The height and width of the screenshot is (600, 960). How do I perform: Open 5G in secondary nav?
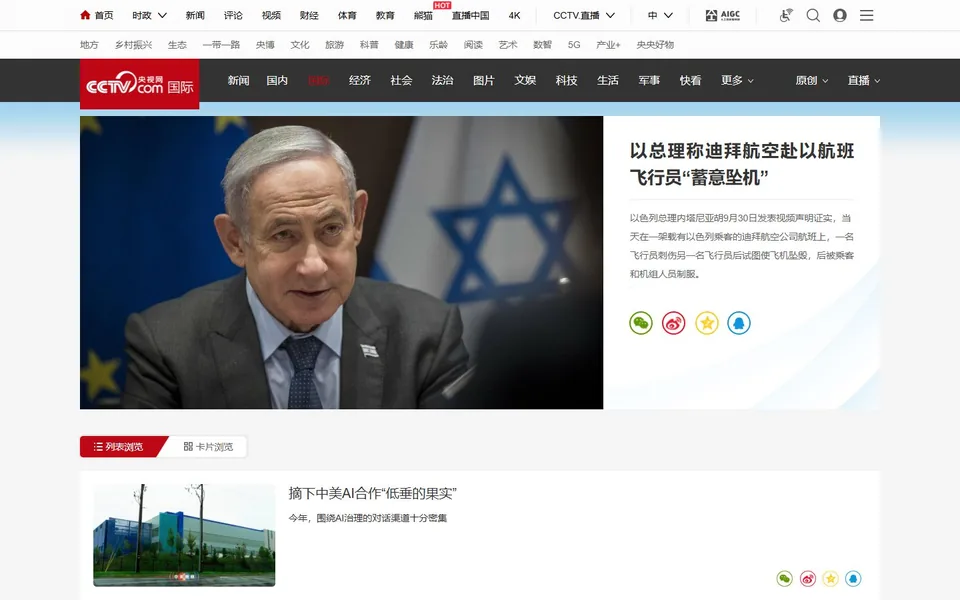574,45
